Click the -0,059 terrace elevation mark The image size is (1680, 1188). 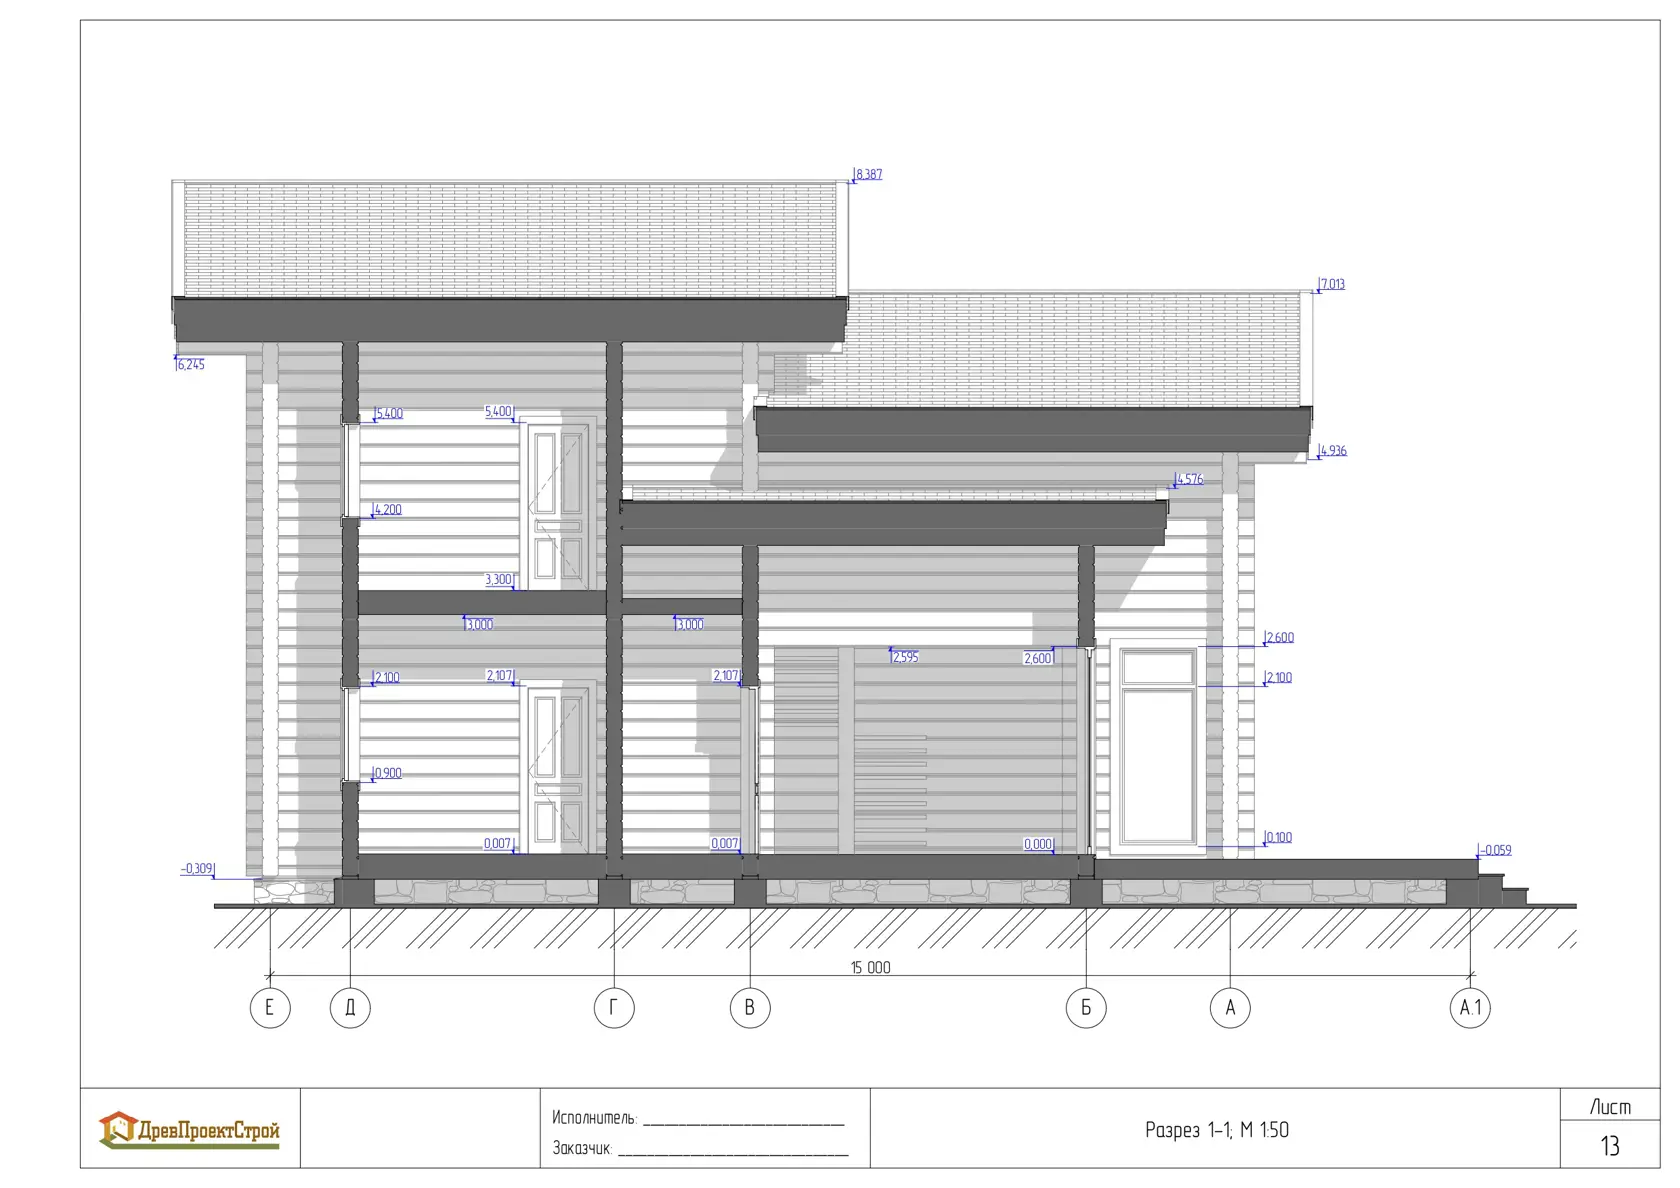pyautogui.click(x=1495, y=850)
